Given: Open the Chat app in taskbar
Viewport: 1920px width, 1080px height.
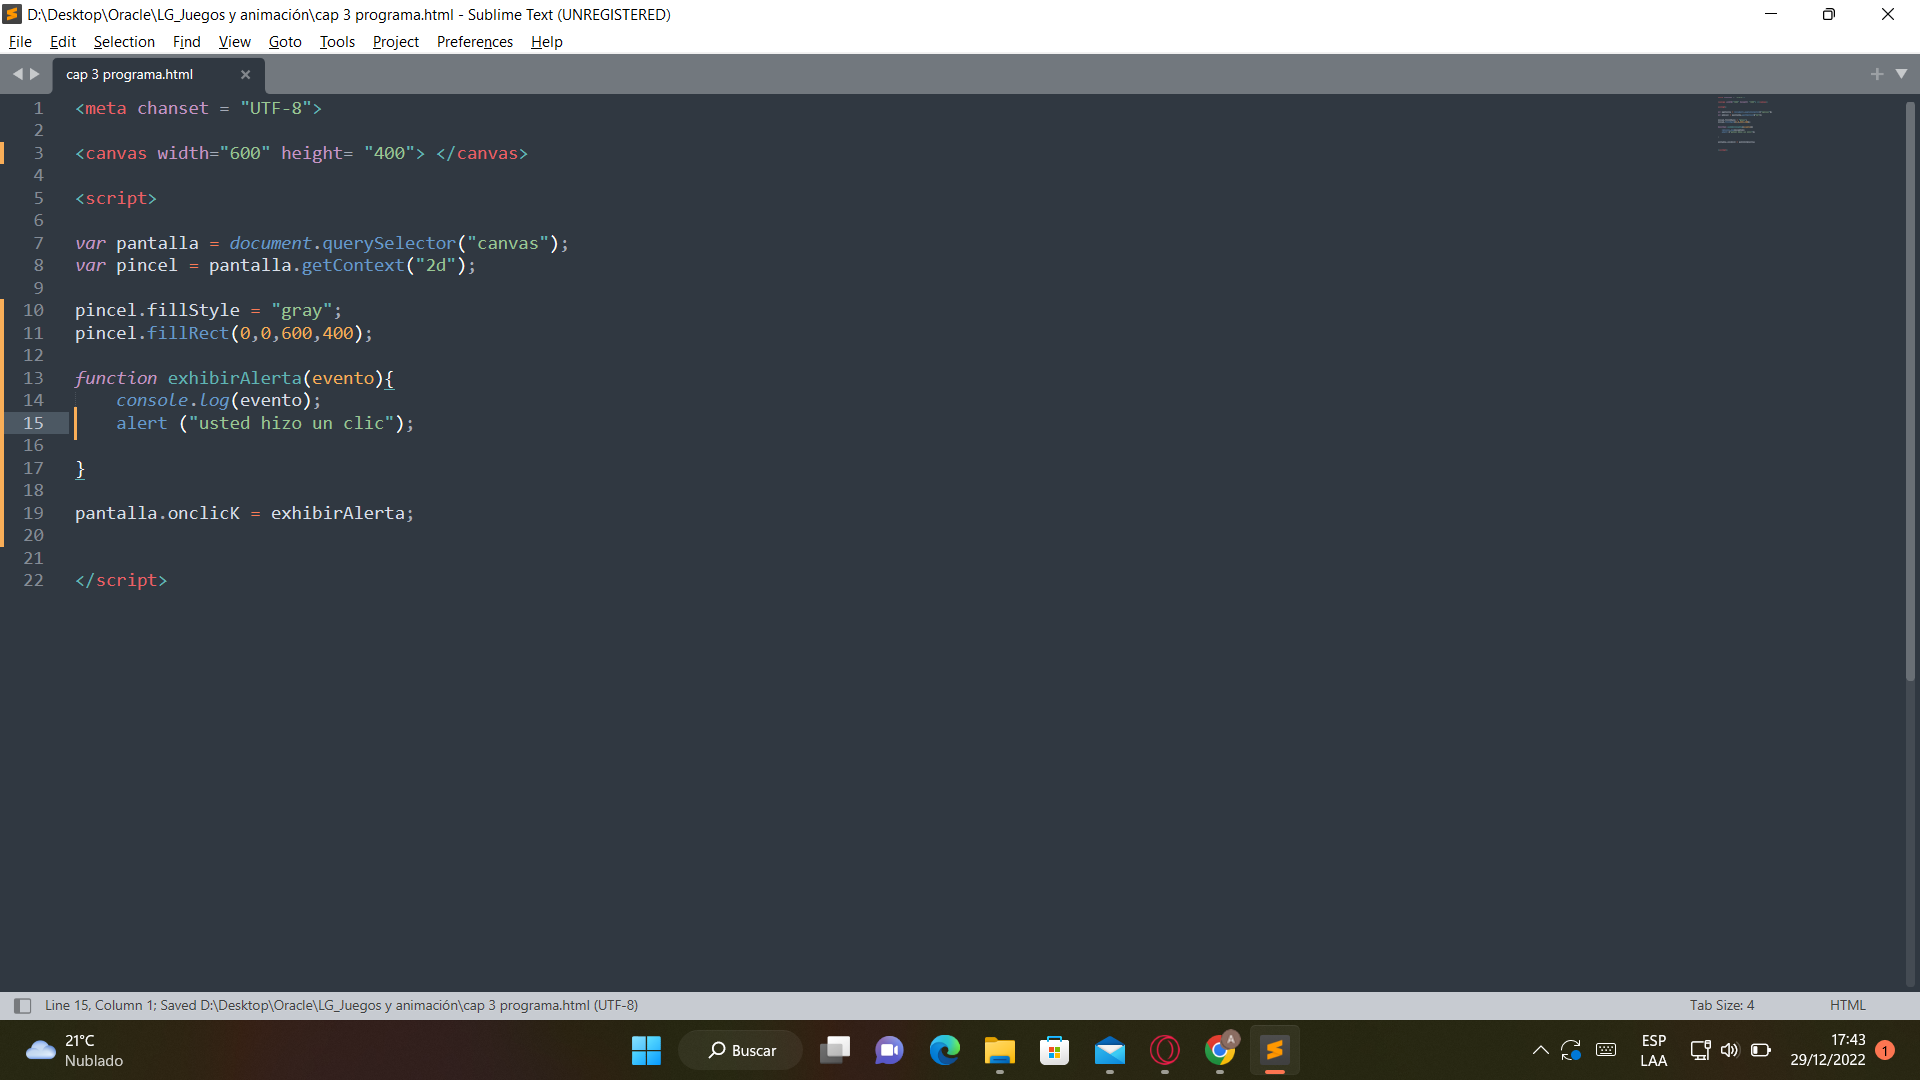Looking at the screenshot, I should click(889, 1050).
